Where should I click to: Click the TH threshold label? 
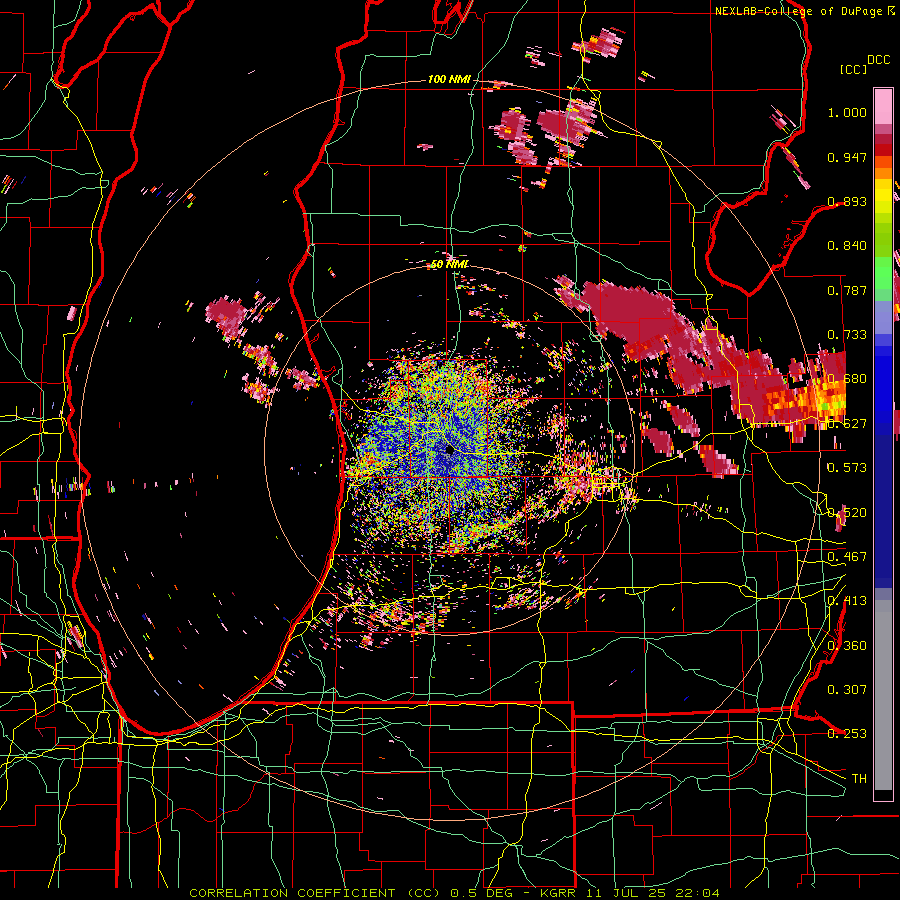[x=859, y=778]
